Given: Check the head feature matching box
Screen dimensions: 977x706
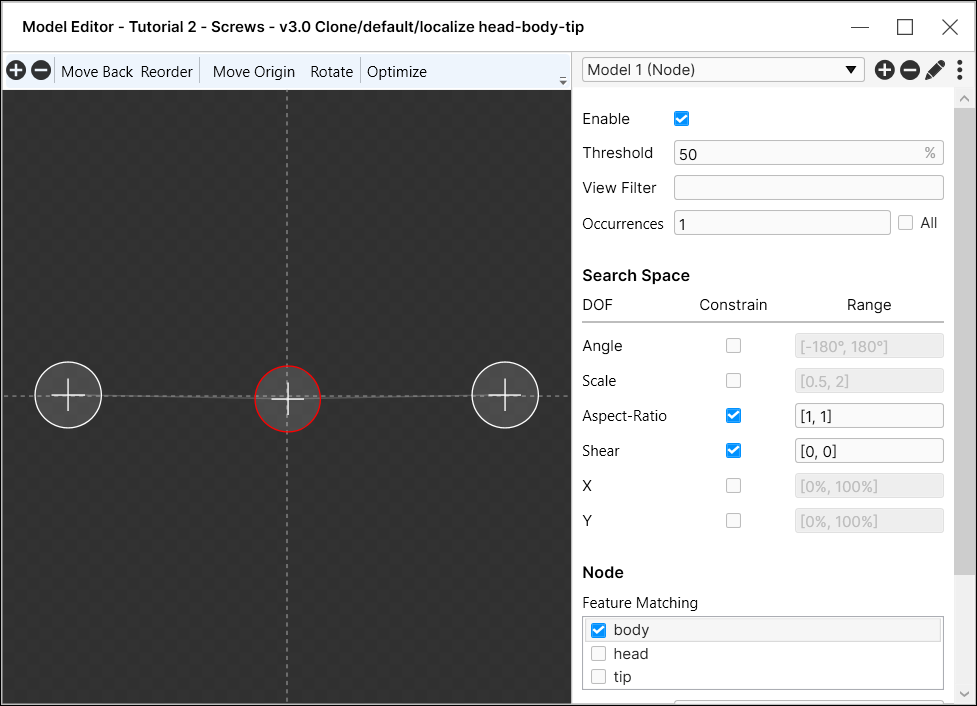Looking at the screenshot, I should pyautogui.click(x=599, y=654).
